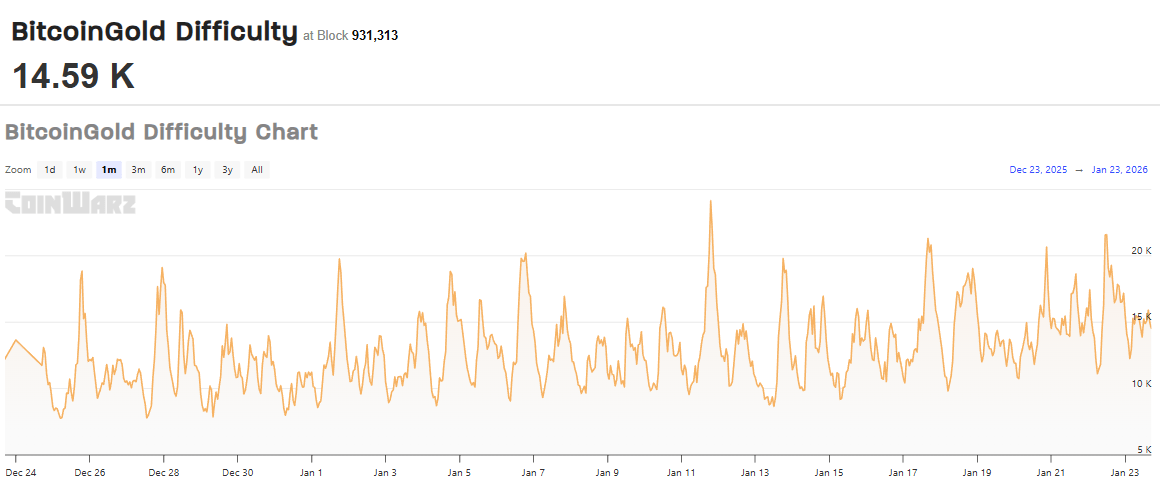The width and height of the screenshot is (1160, 491).
Task: Click the Jan 23 x-axis label
Action: (x=1124, y=472)
